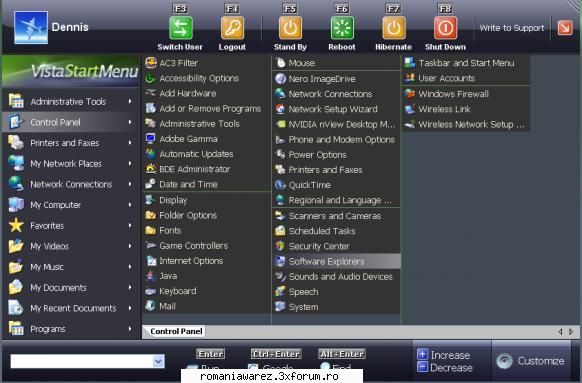Open AC3 Filter control panel item
This screenshot has width=582, height=383.
(x=206, y=63)
